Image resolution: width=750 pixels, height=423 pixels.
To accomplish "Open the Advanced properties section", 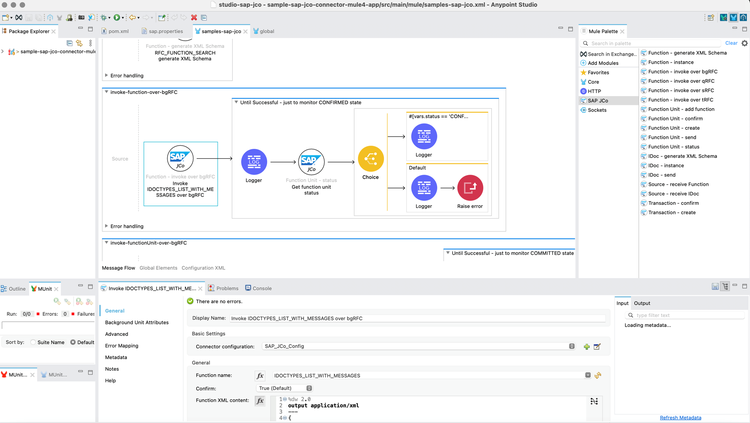I will [117, 334].
